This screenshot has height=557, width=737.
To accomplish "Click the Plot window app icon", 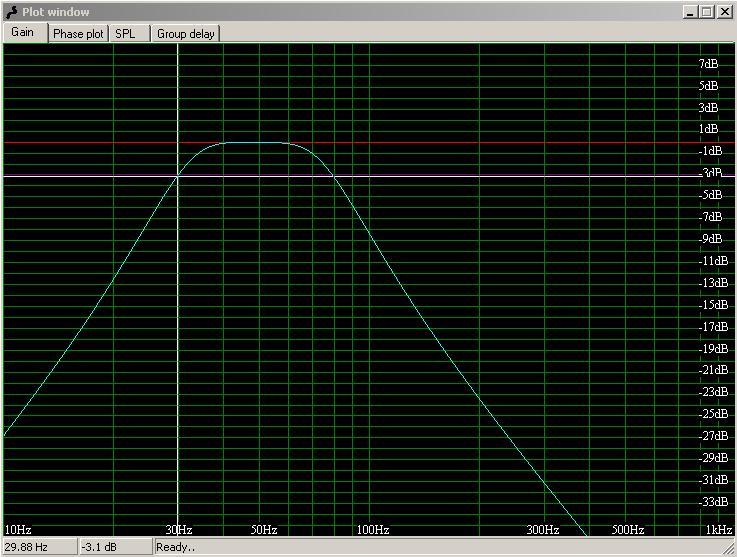I will 11,12.
